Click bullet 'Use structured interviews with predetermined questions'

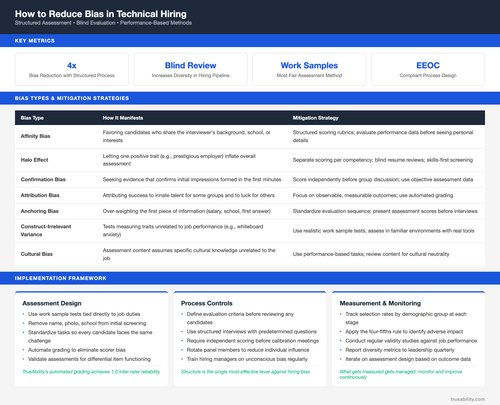[252, 332]
